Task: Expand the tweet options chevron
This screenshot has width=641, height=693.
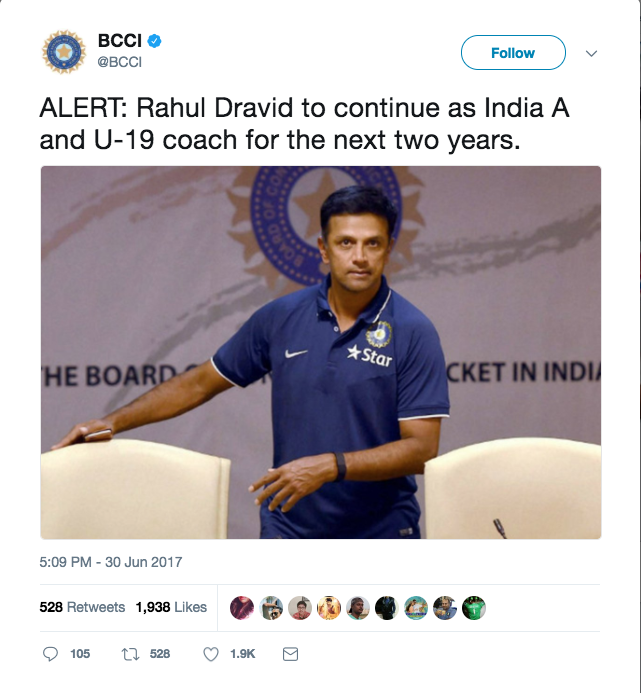Action: 591,53
